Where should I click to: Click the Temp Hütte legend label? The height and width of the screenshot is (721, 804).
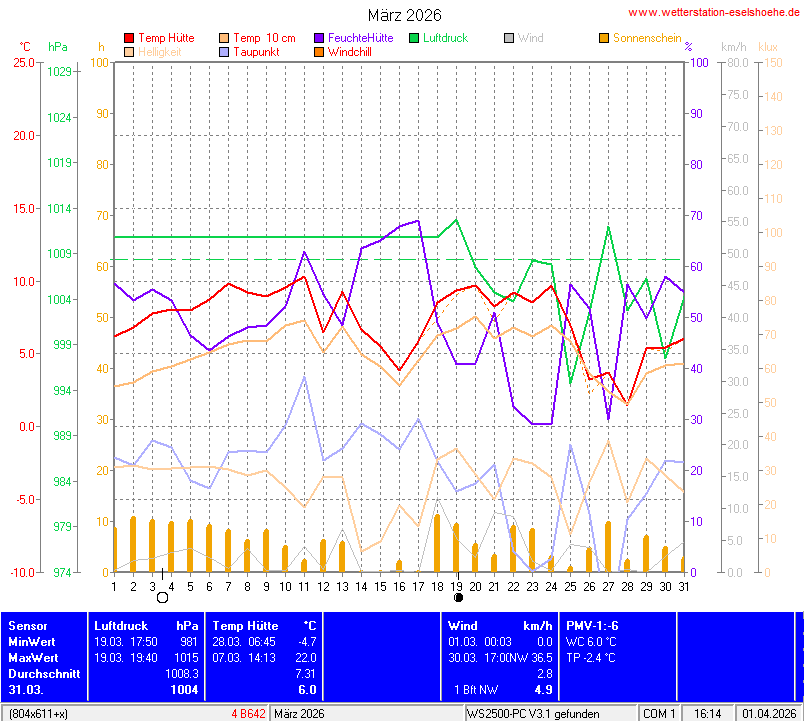(167, 38)
